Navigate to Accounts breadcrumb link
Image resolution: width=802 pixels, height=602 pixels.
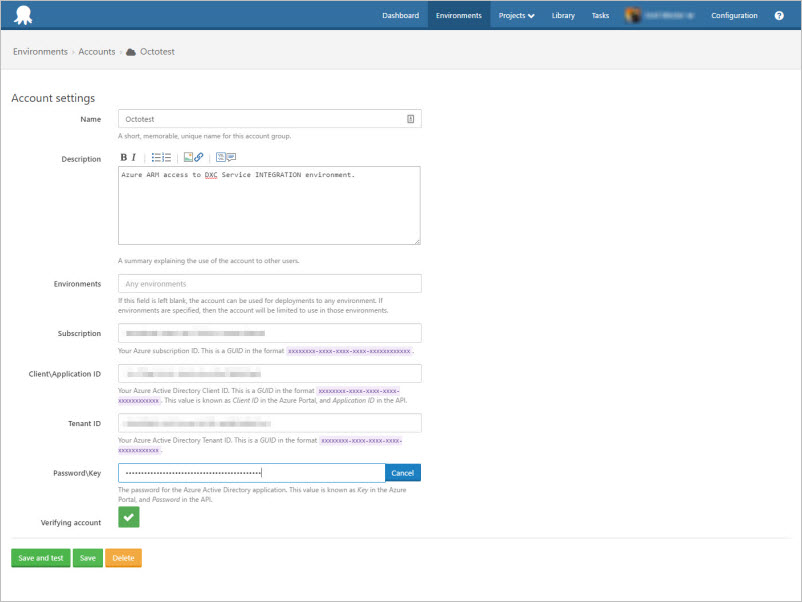coord(97,51)
